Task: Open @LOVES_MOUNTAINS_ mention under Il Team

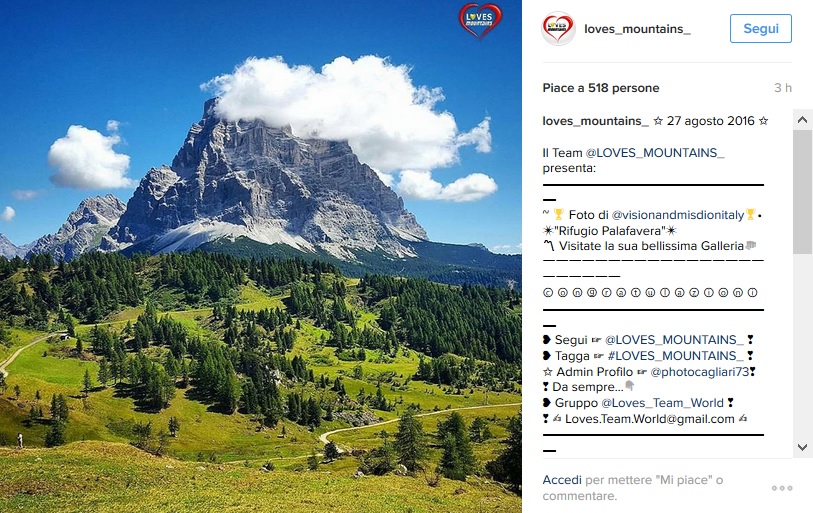Action: click(655, 153)
